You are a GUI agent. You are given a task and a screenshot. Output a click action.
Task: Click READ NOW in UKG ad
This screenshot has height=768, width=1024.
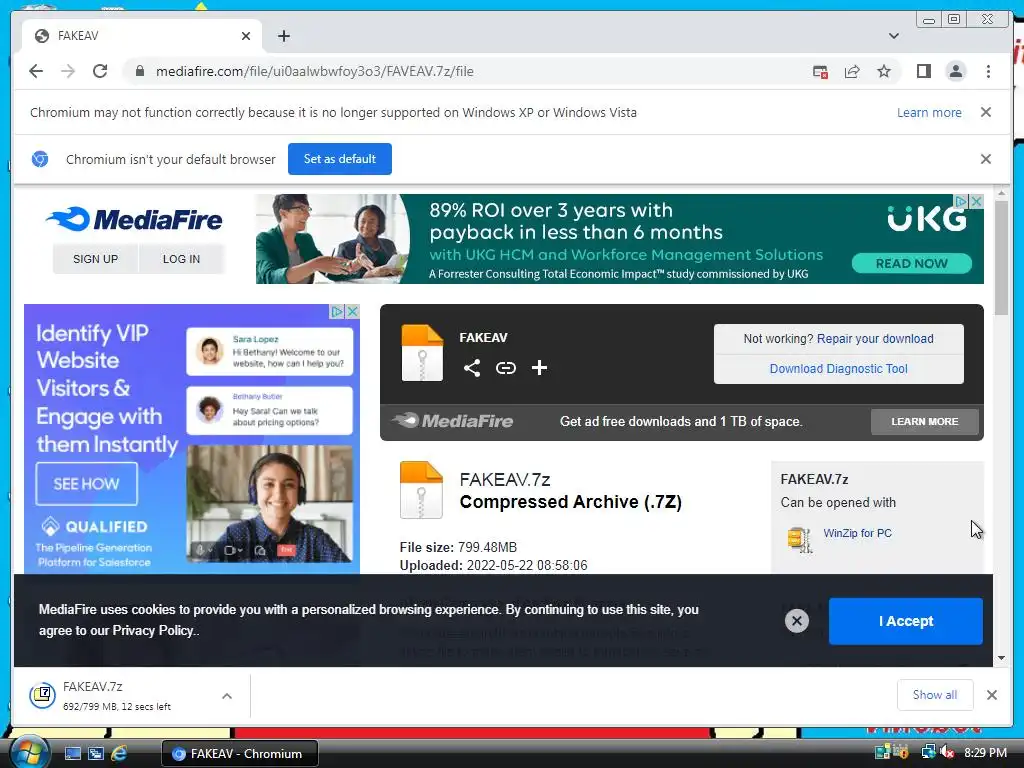click(x=911, y=263)
